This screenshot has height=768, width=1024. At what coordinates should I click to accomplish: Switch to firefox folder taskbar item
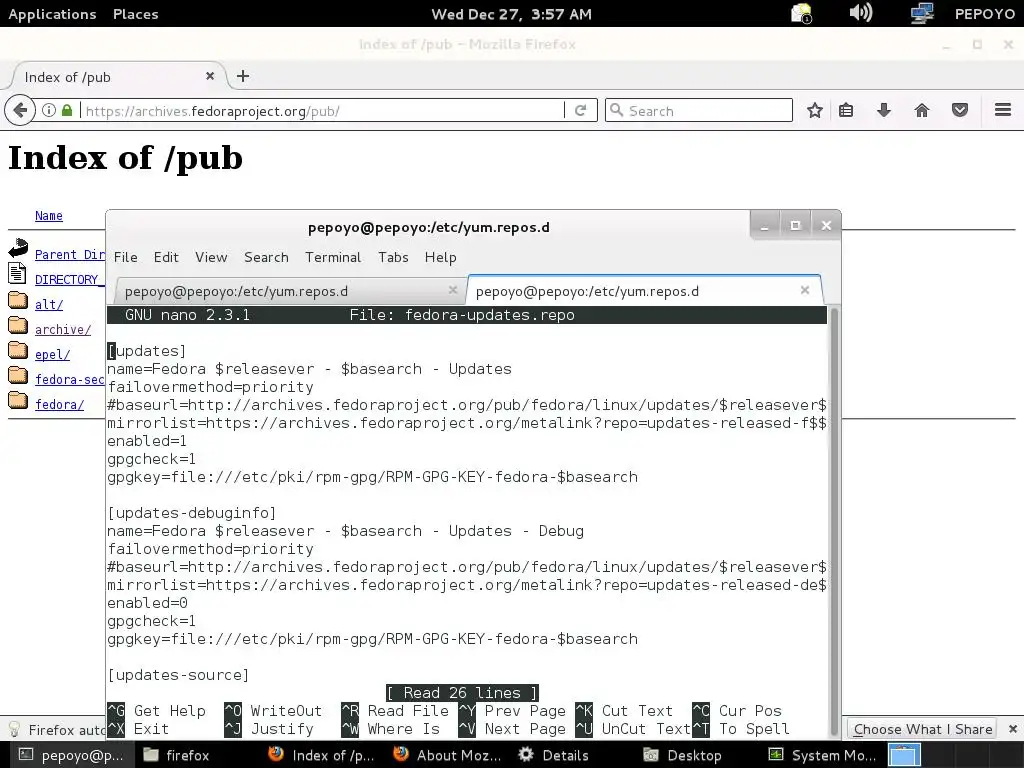click(176, 755)
